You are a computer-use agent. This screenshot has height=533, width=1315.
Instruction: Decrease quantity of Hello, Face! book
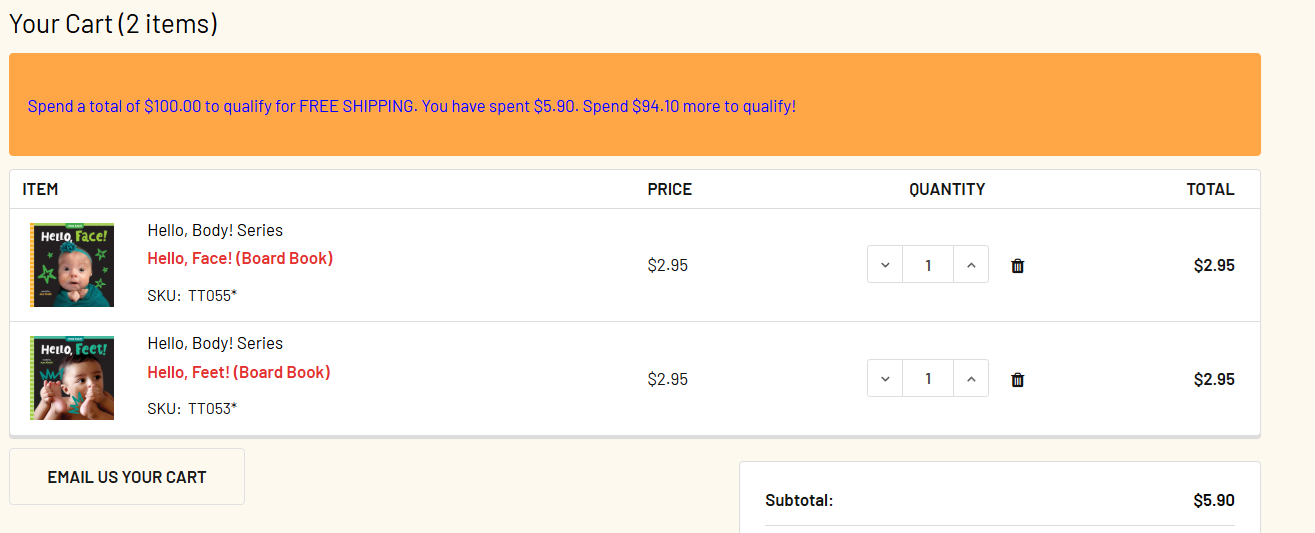[x=885, y=265]
